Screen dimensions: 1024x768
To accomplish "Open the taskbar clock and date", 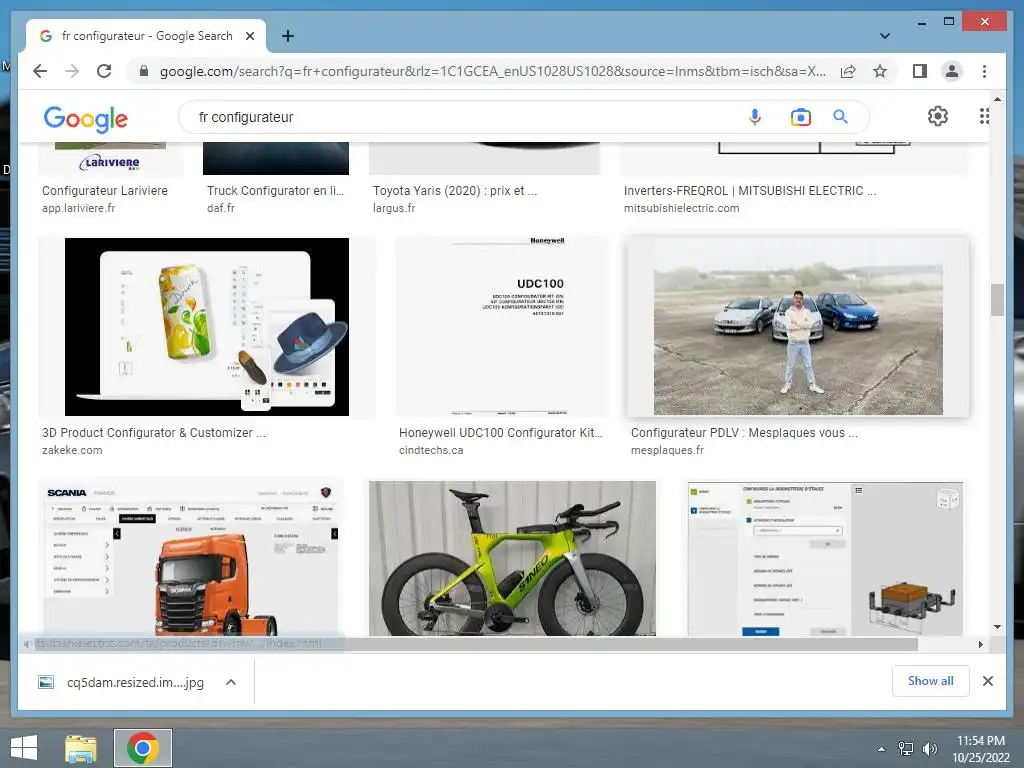I will 980,749.
